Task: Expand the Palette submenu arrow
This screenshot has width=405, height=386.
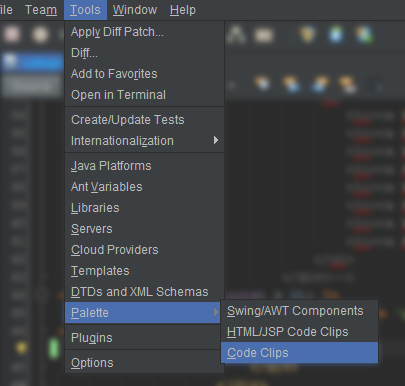Action: click(216, 312)
